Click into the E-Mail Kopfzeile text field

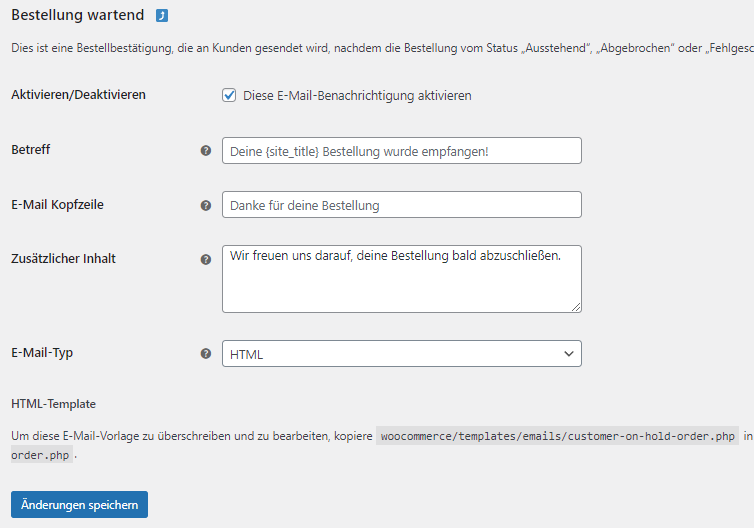(402, 204)
